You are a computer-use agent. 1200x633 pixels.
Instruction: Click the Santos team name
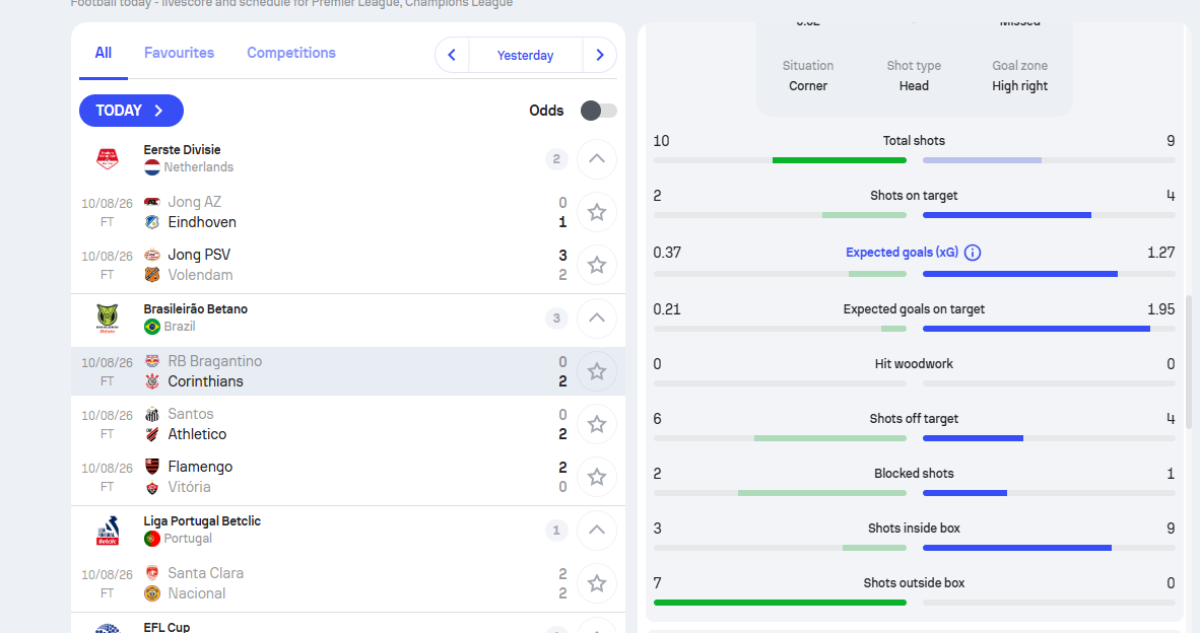click(191, 414)
